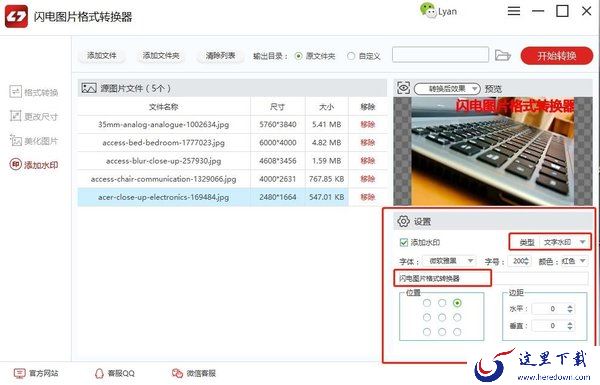
Task: Click the 添加文件夹 button
Action: pyautogui.click(x=161, y=55)
